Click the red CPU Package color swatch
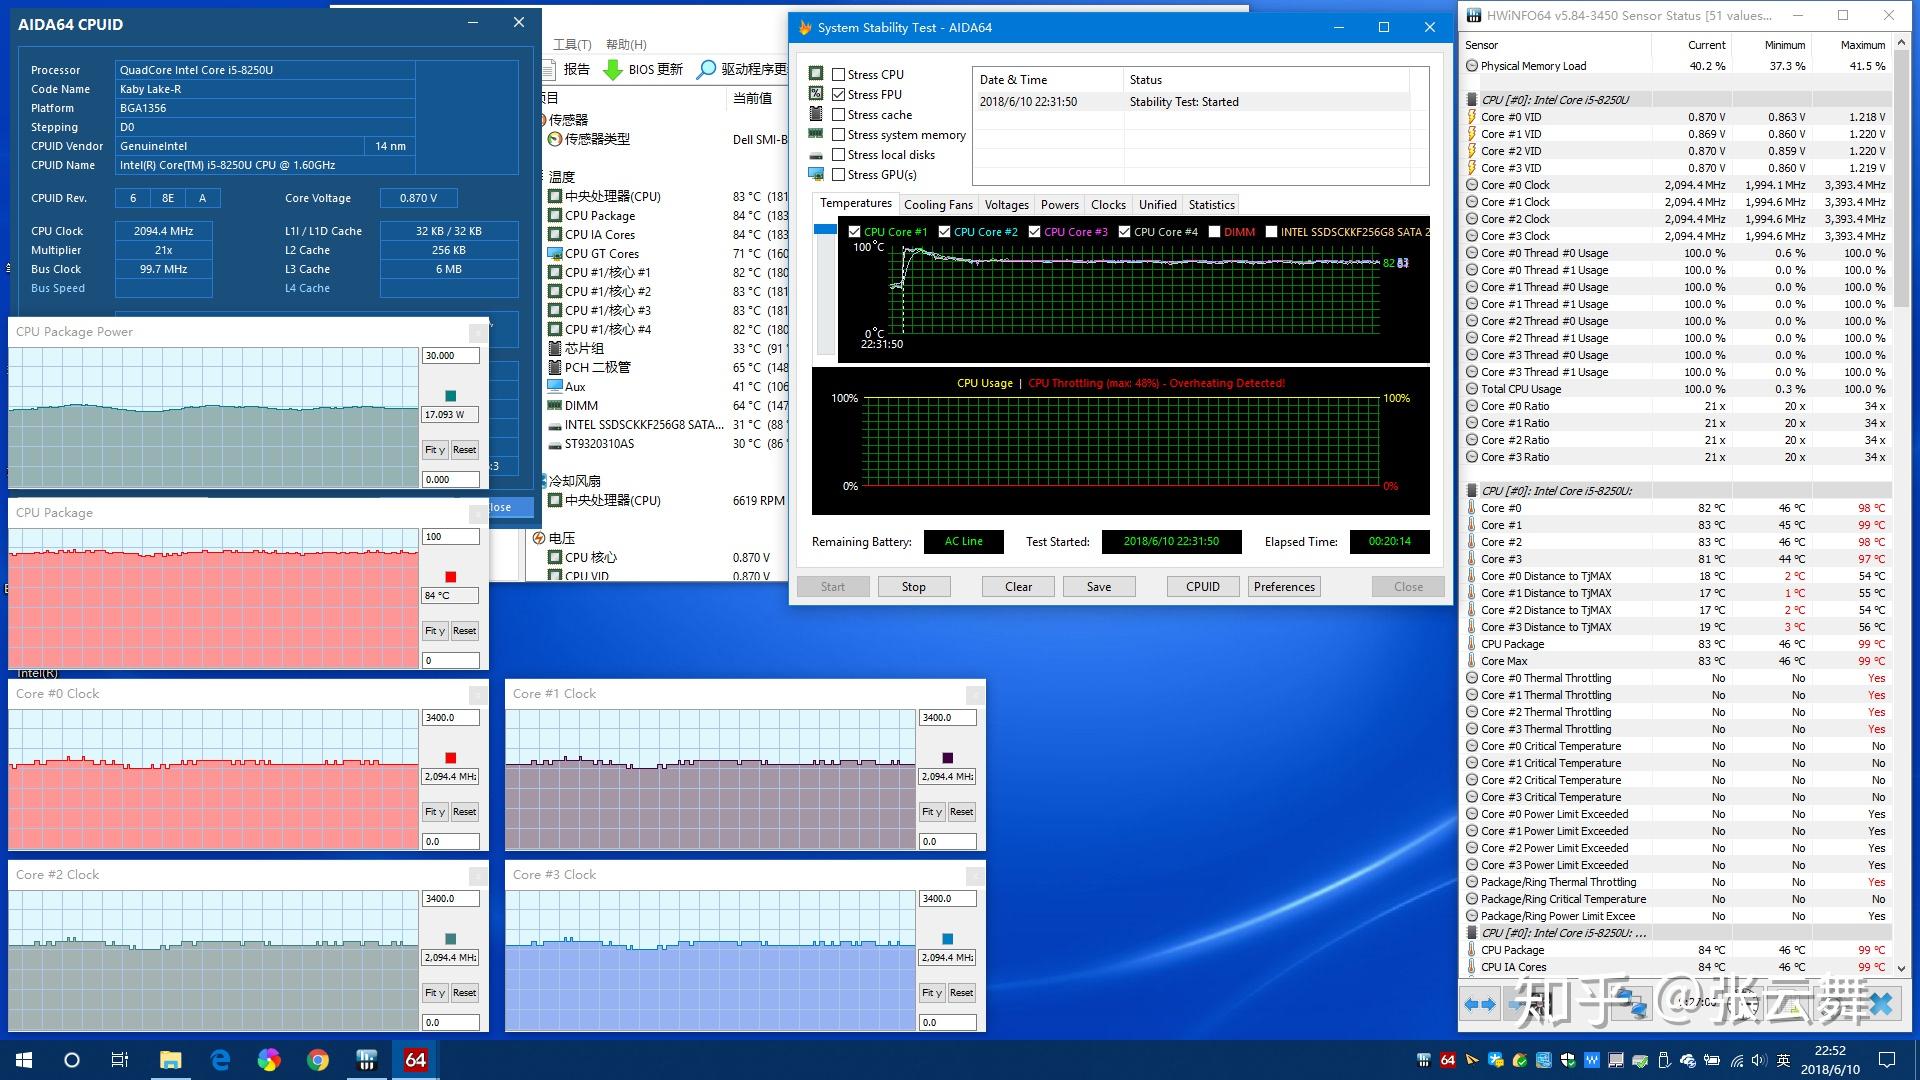 click(451, 577)
